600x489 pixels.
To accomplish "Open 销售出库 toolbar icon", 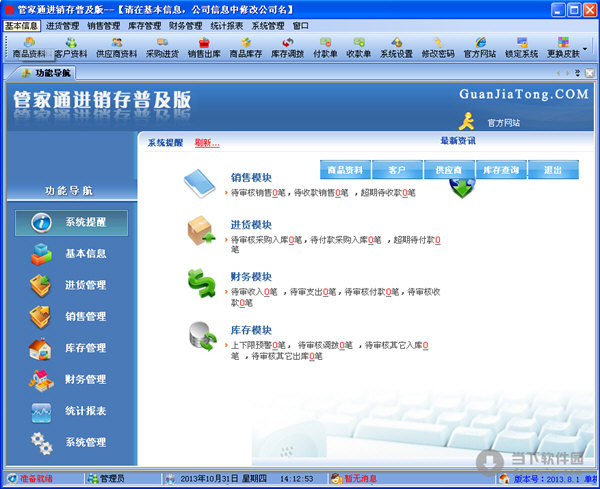I will [204, 48].
